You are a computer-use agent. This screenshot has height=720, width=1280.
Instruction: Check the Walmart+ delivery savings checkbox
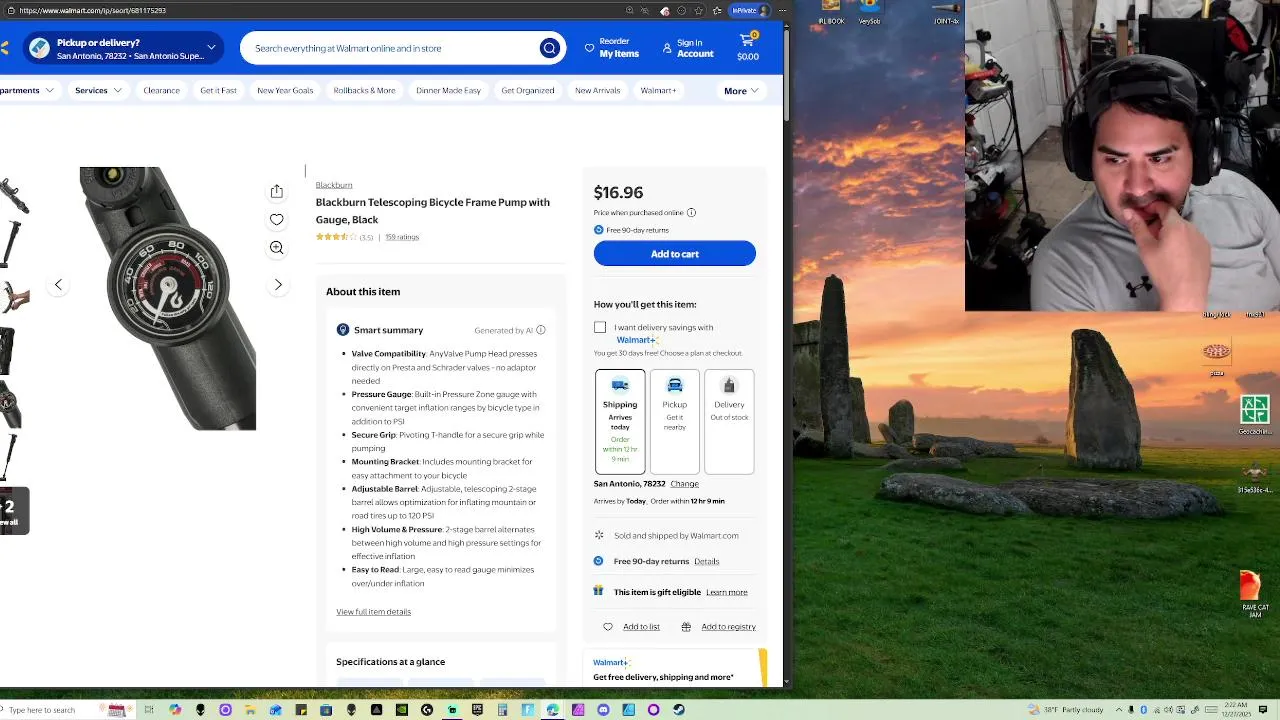tap(600, 327)
